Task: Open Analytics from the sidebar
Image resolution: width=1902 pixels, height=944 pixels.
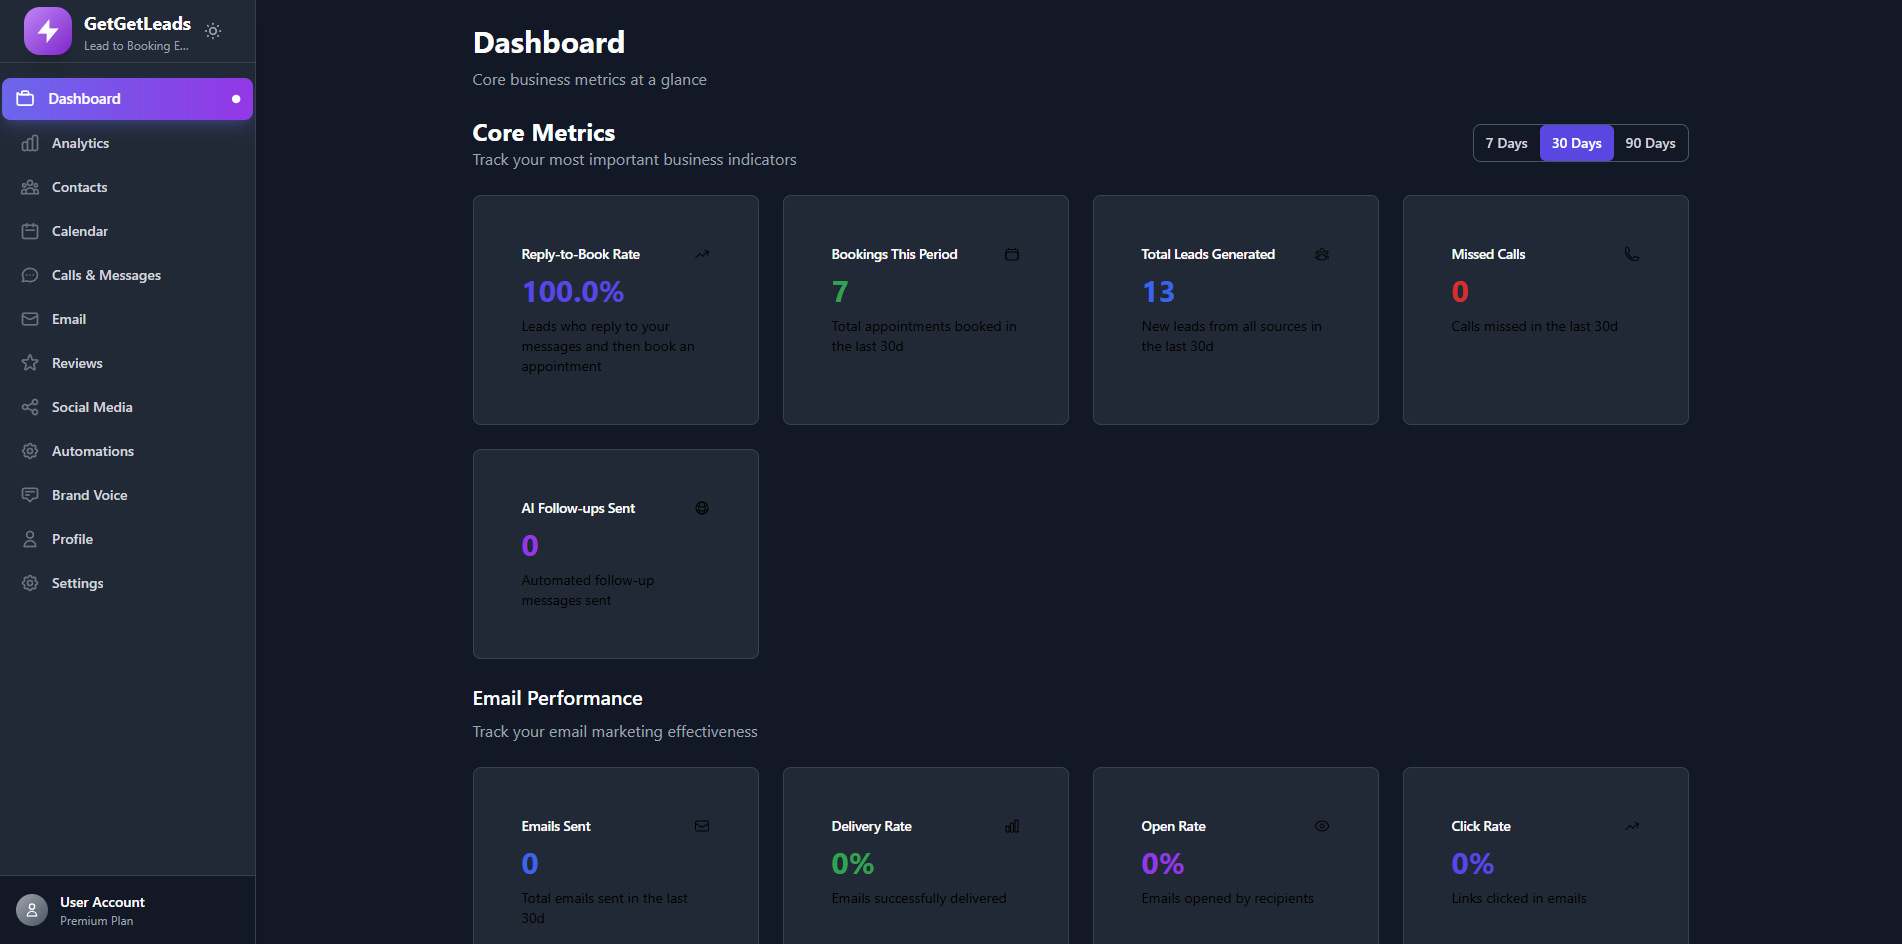Action: click(80, 142)
